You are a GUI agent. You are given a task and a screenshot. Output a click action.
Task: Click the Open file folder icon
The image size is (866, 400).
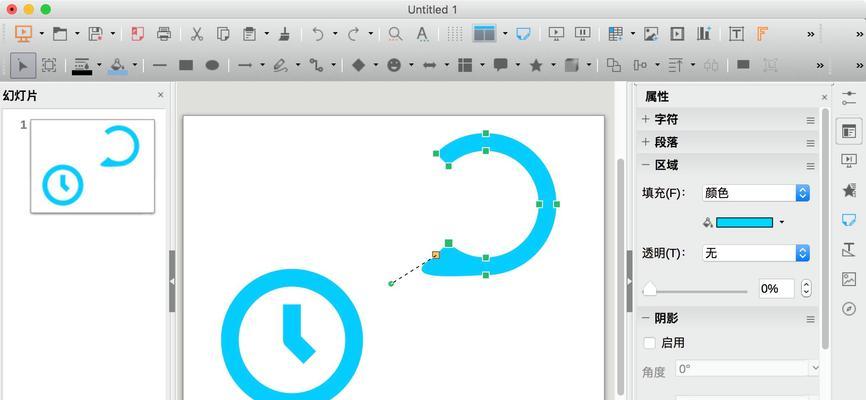tap(59, 34)
